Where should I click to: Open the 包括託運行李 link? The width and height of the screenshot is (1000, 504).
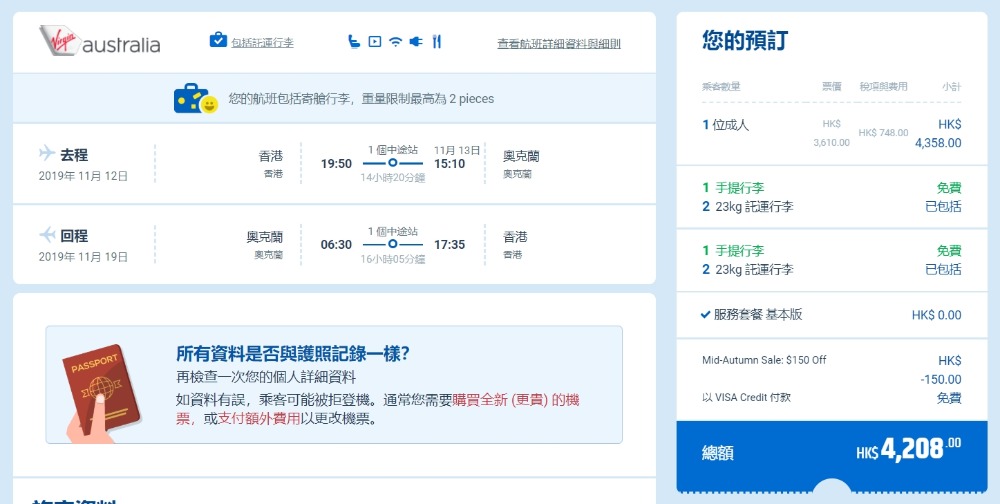point(262,43)
